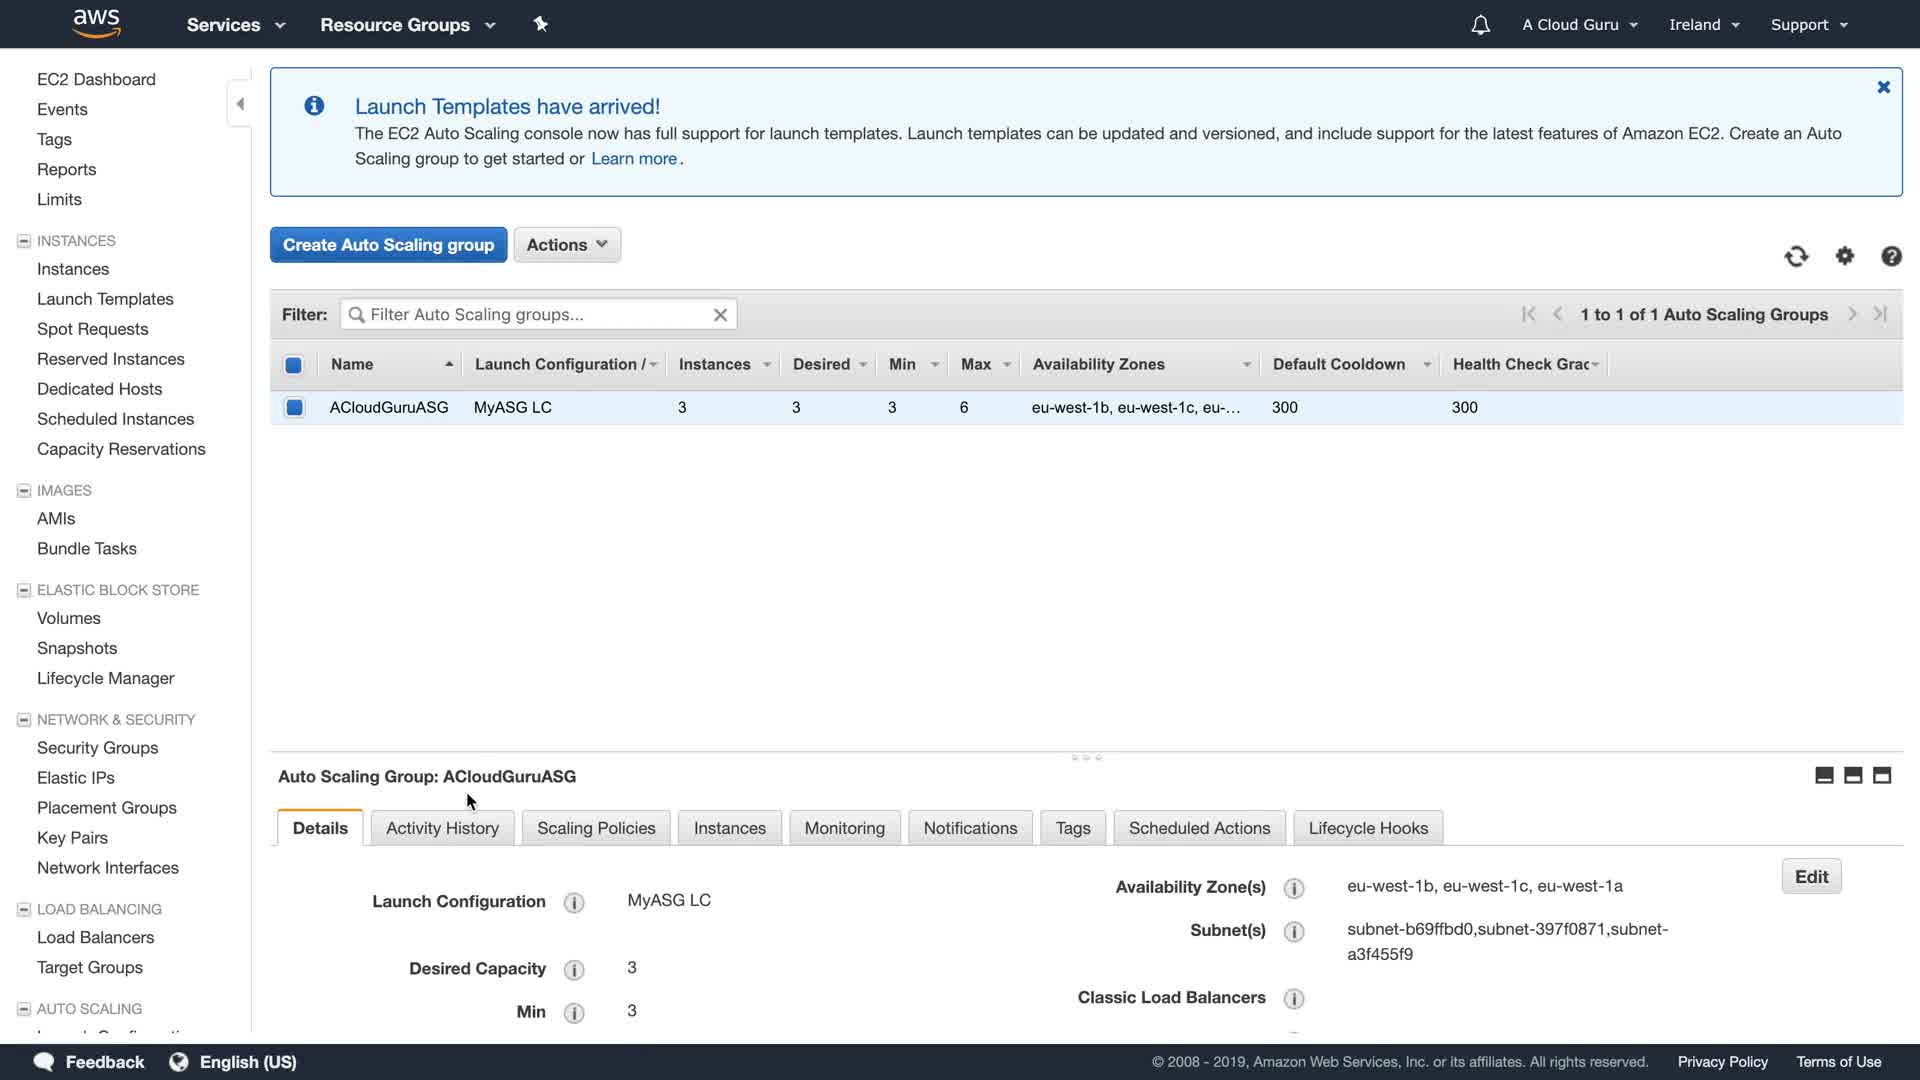Screen dimensions: 1920x1080
Task: Open the Actions dropdown
Action: [566, 245]
